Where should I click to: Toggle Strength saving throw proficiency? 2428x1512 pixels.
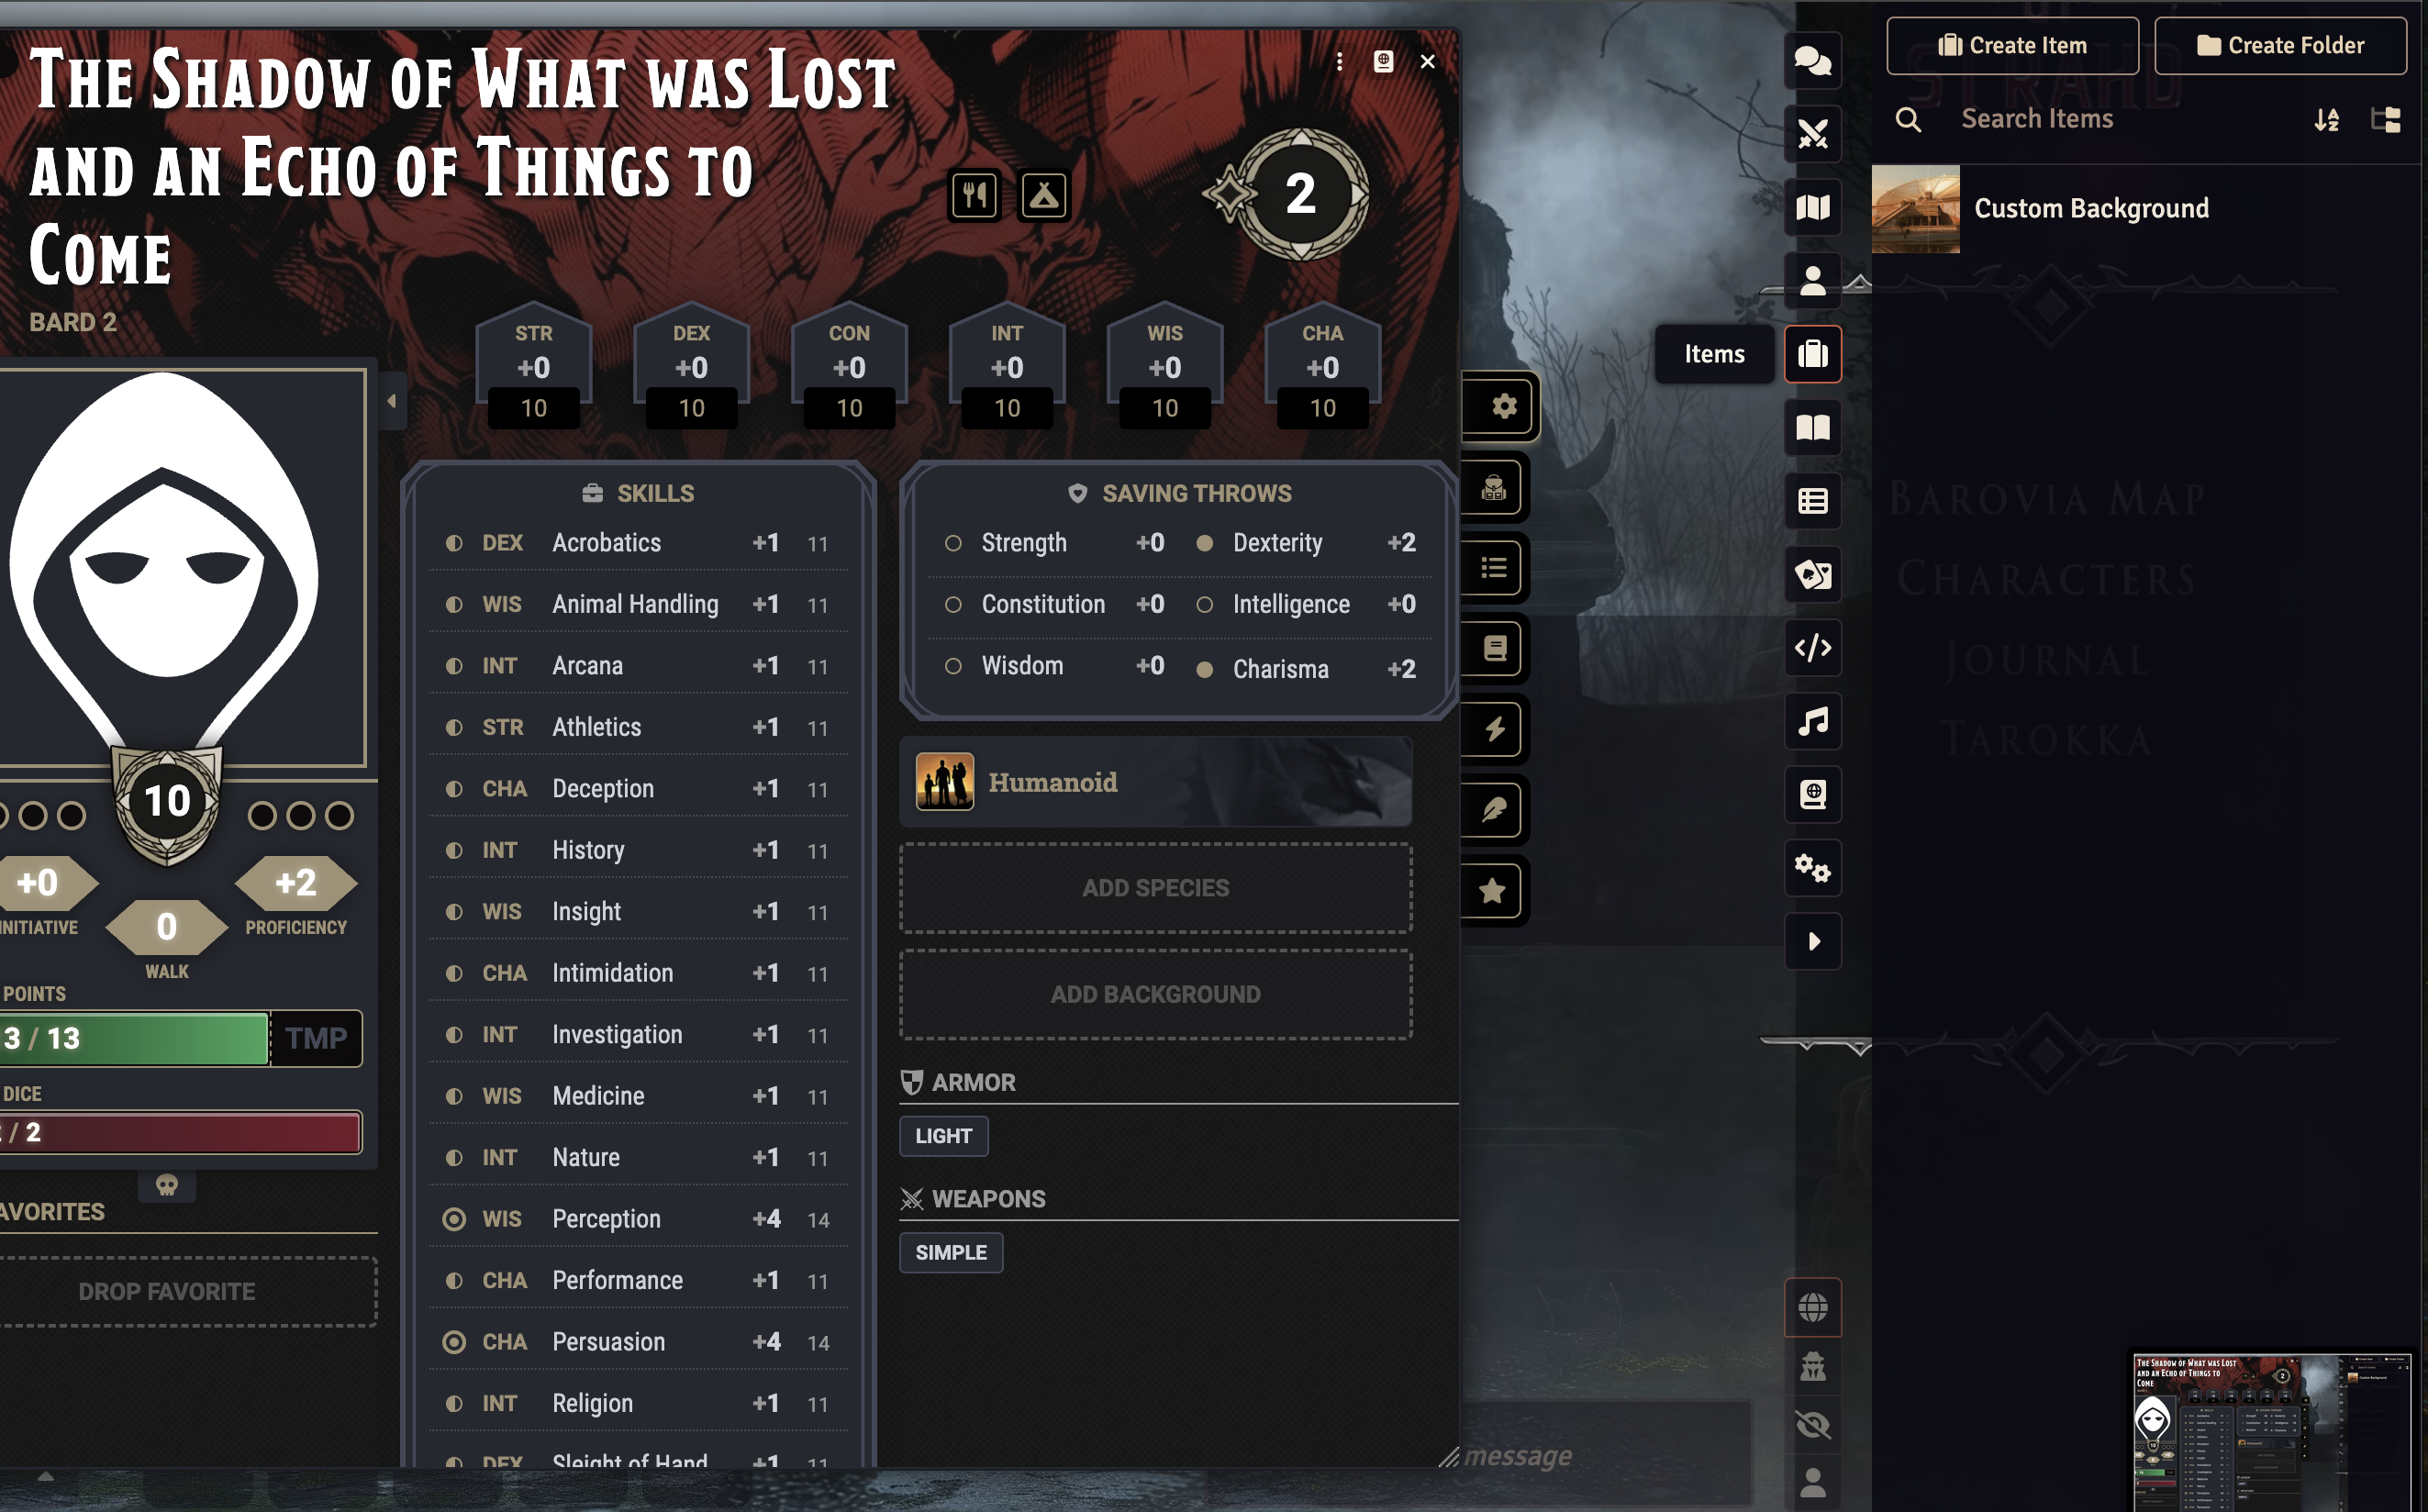[953, 543]
